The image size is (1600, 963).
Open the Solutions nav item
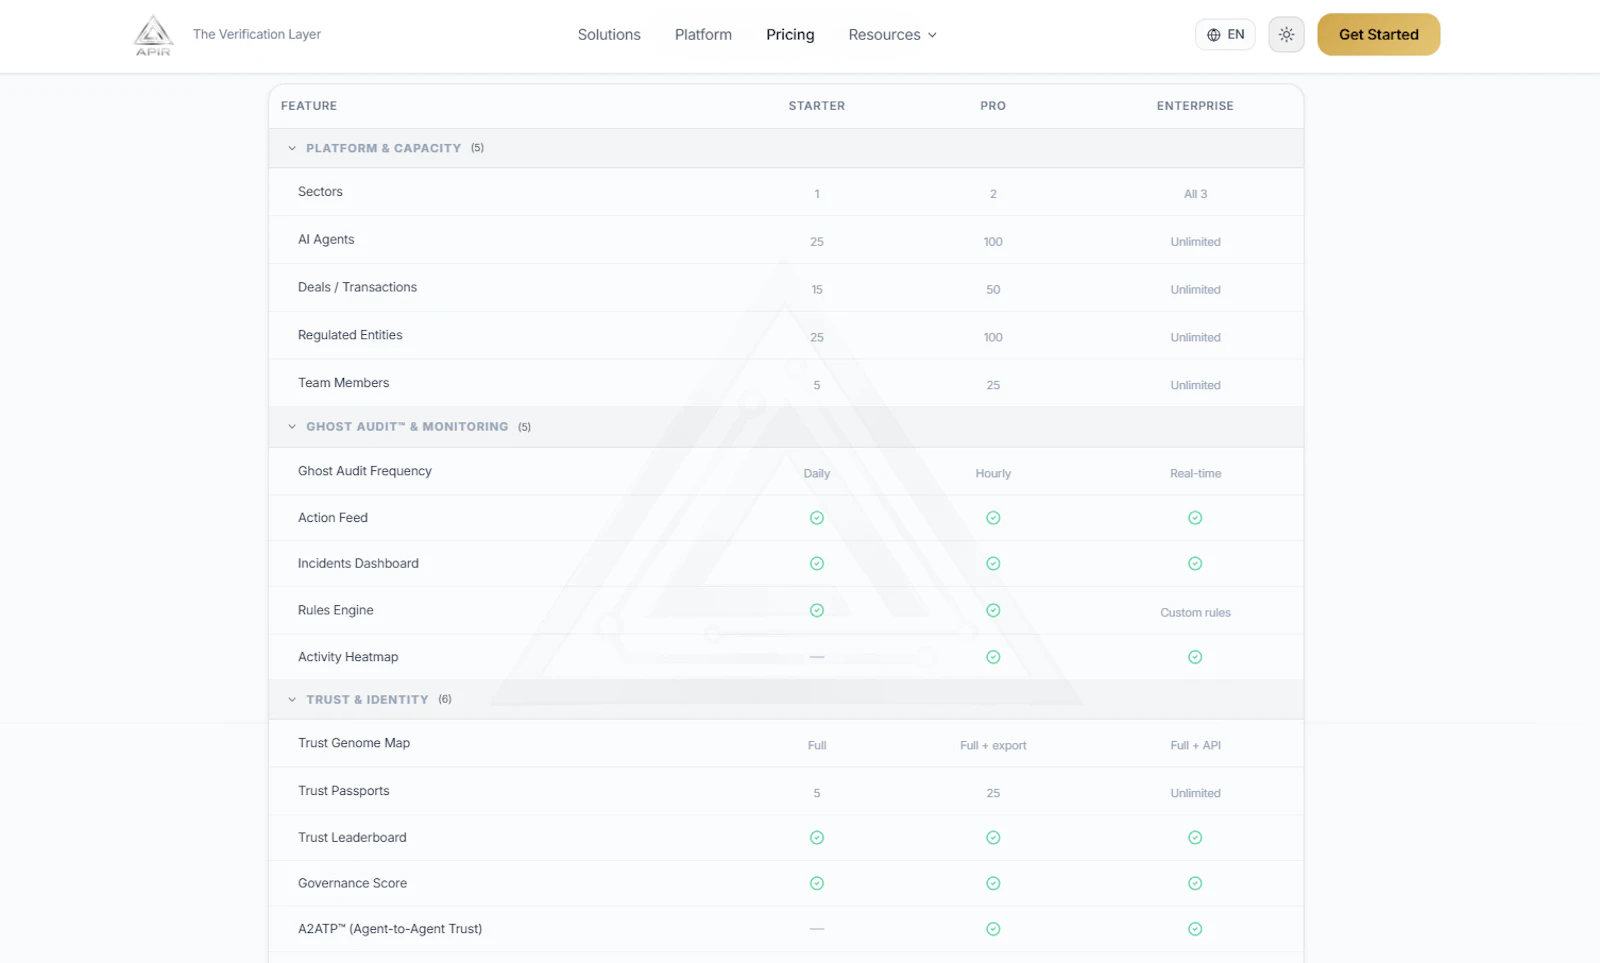pos(609,35)
